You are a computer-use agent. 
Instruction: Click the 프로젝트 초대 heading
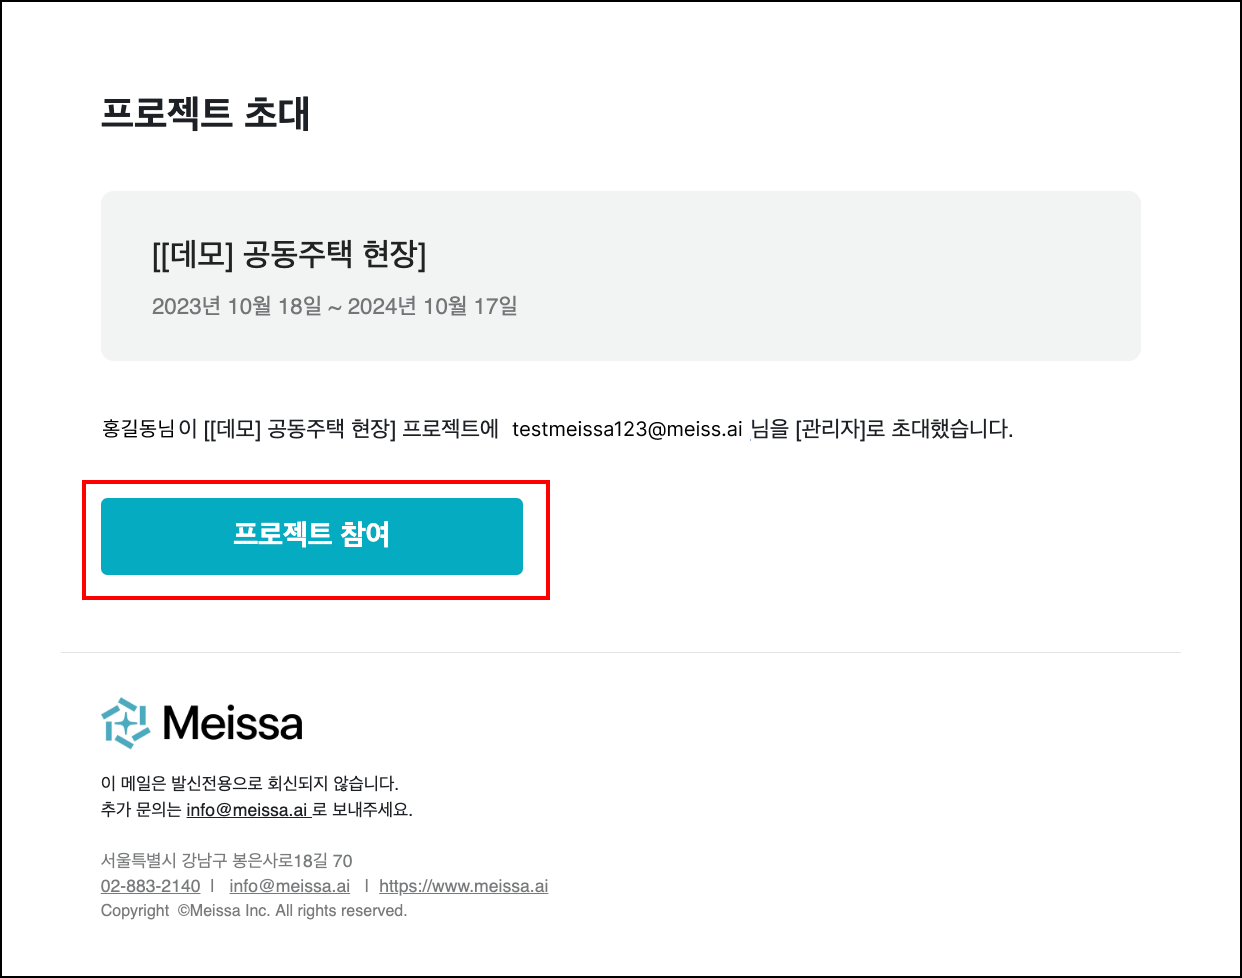(x=205, y=113)
